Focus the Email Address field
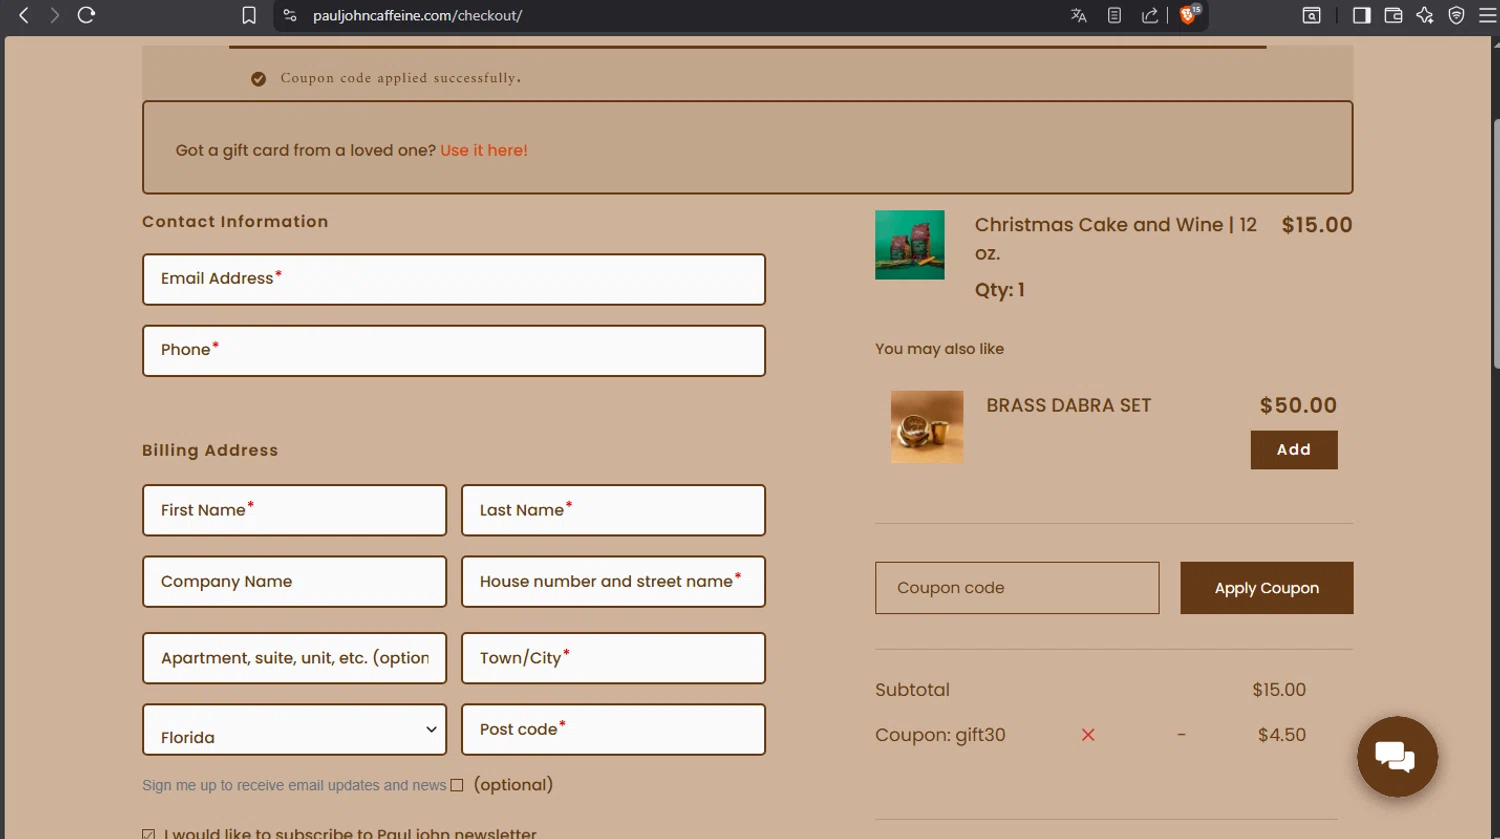The width and height of the screenshot is (1500, 839). tap(454, 279)
